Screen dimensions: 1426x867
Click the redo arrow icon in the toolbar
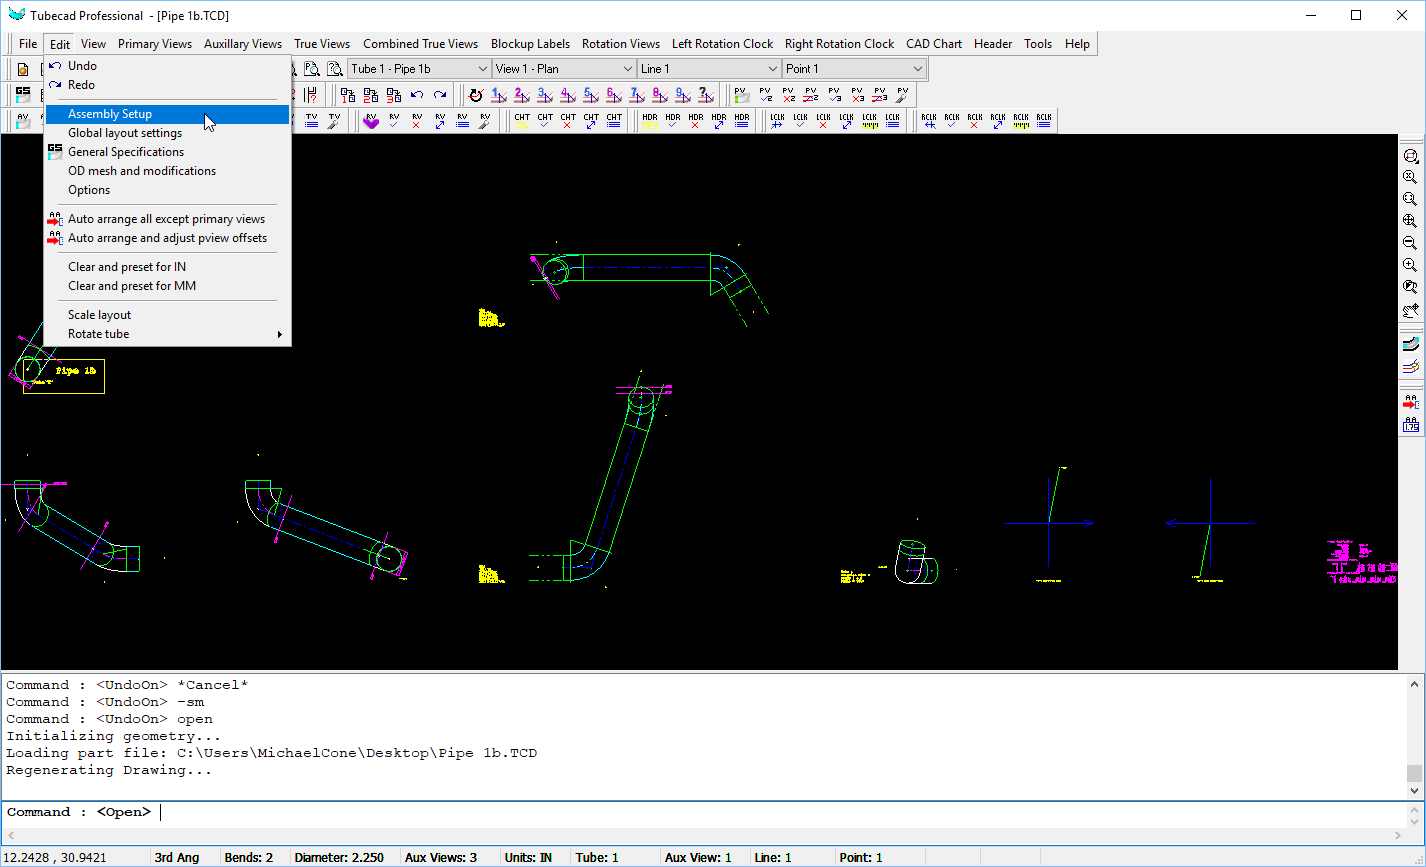pyautogui.click(x=440, y=95)
